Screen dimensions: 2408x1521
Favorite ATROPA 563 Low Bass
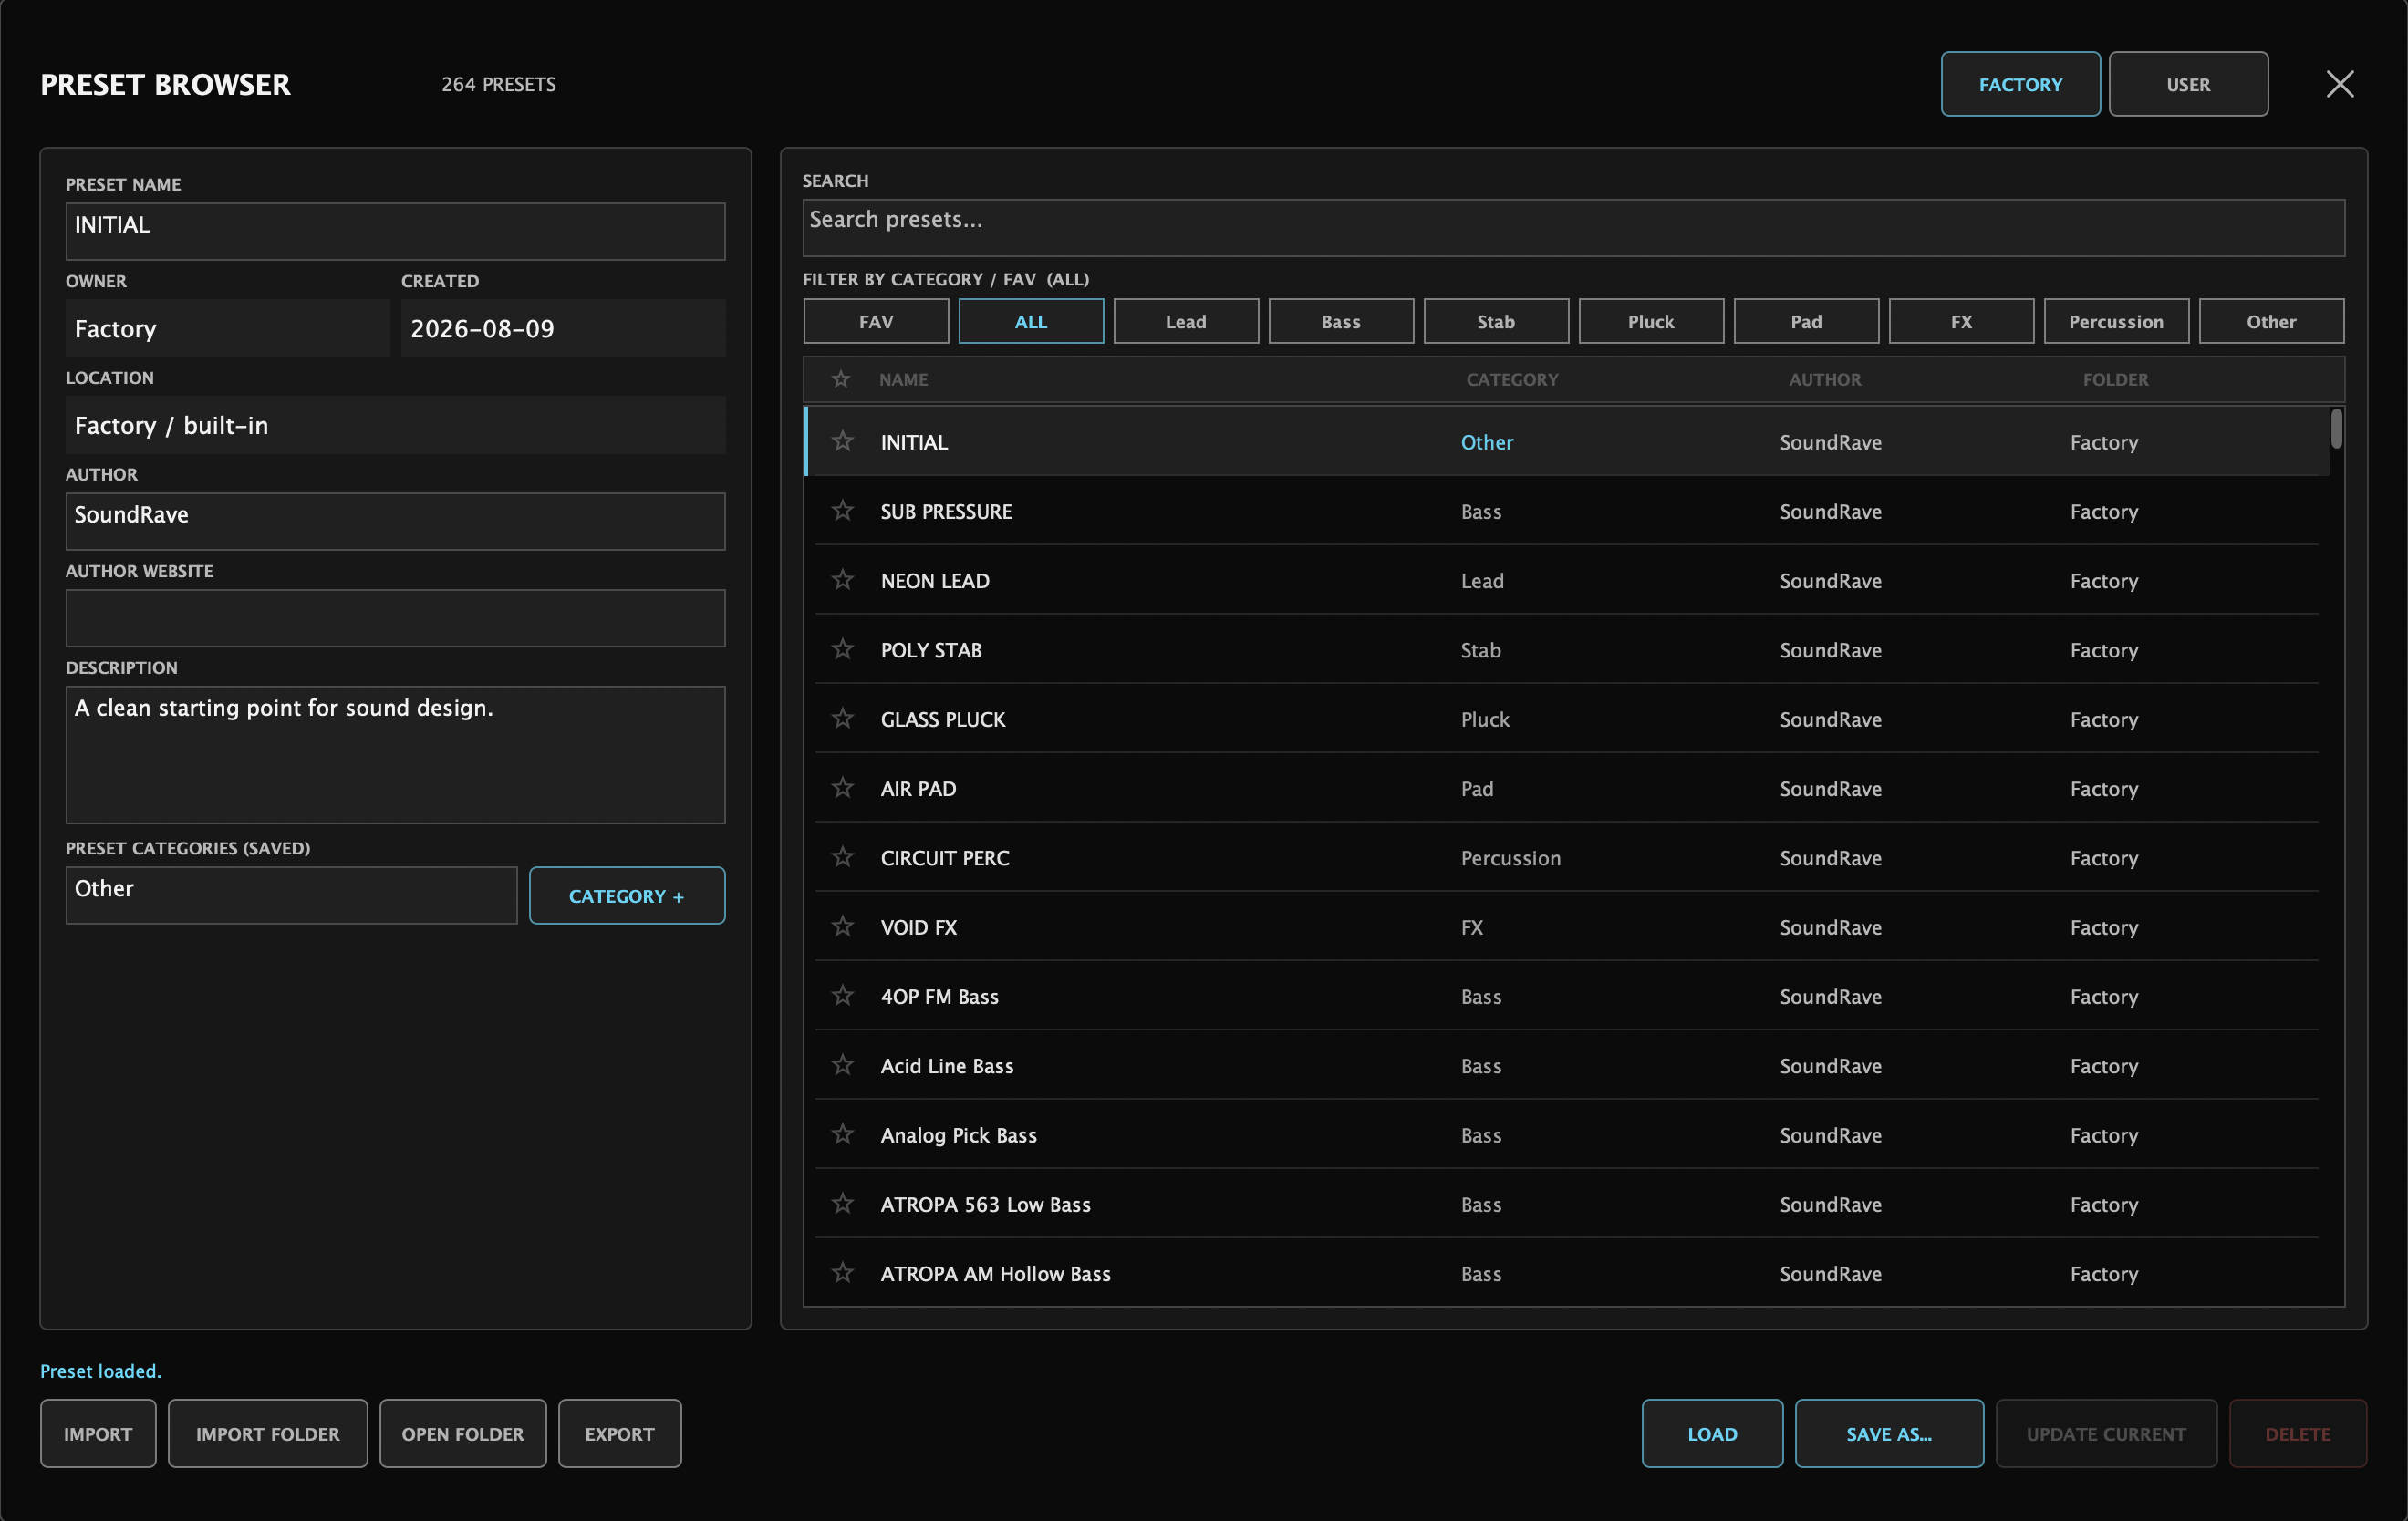tap(843, 1203)
